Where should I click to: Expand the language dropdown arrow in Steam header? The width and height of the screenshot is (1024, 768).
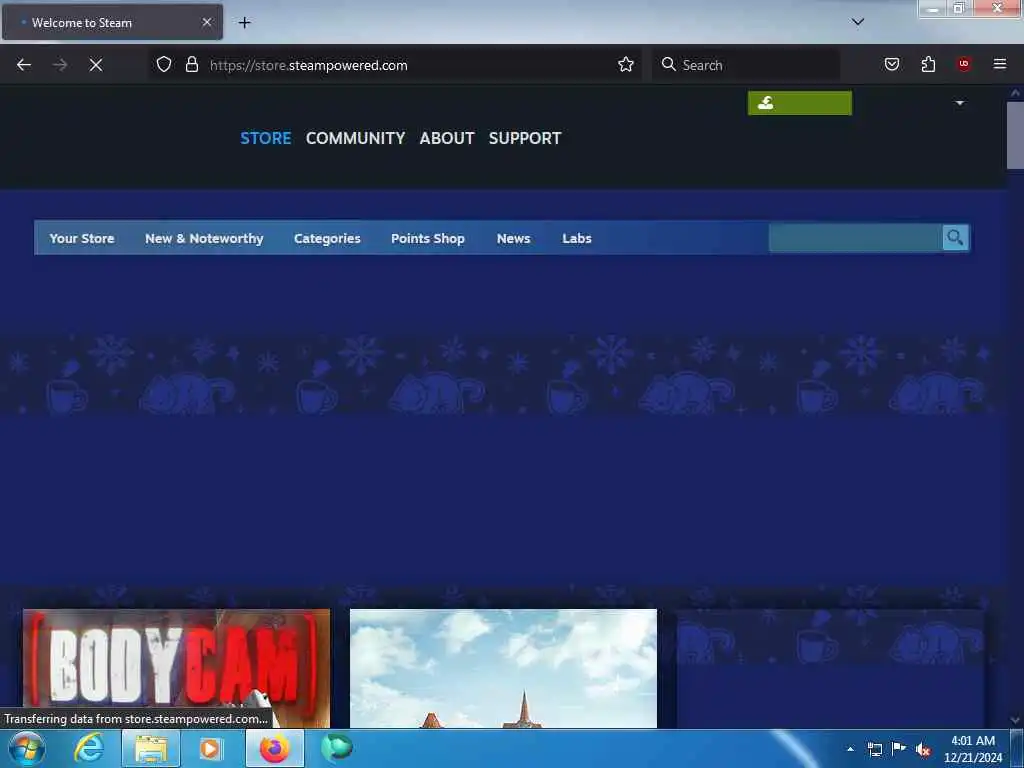pos(959,103)
